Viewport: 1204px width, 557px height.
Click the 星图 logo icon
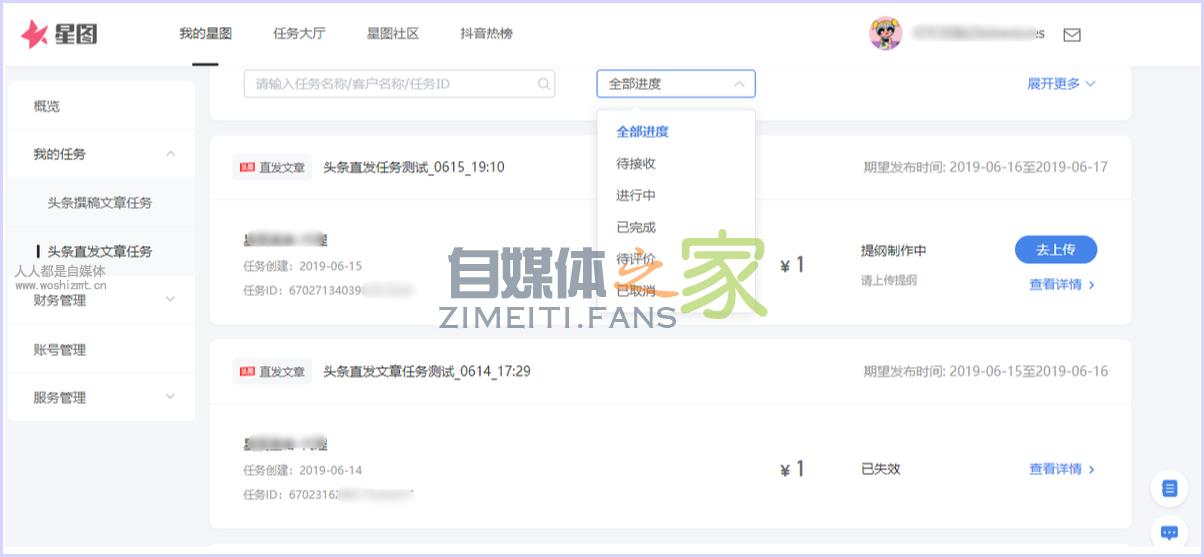35,35
